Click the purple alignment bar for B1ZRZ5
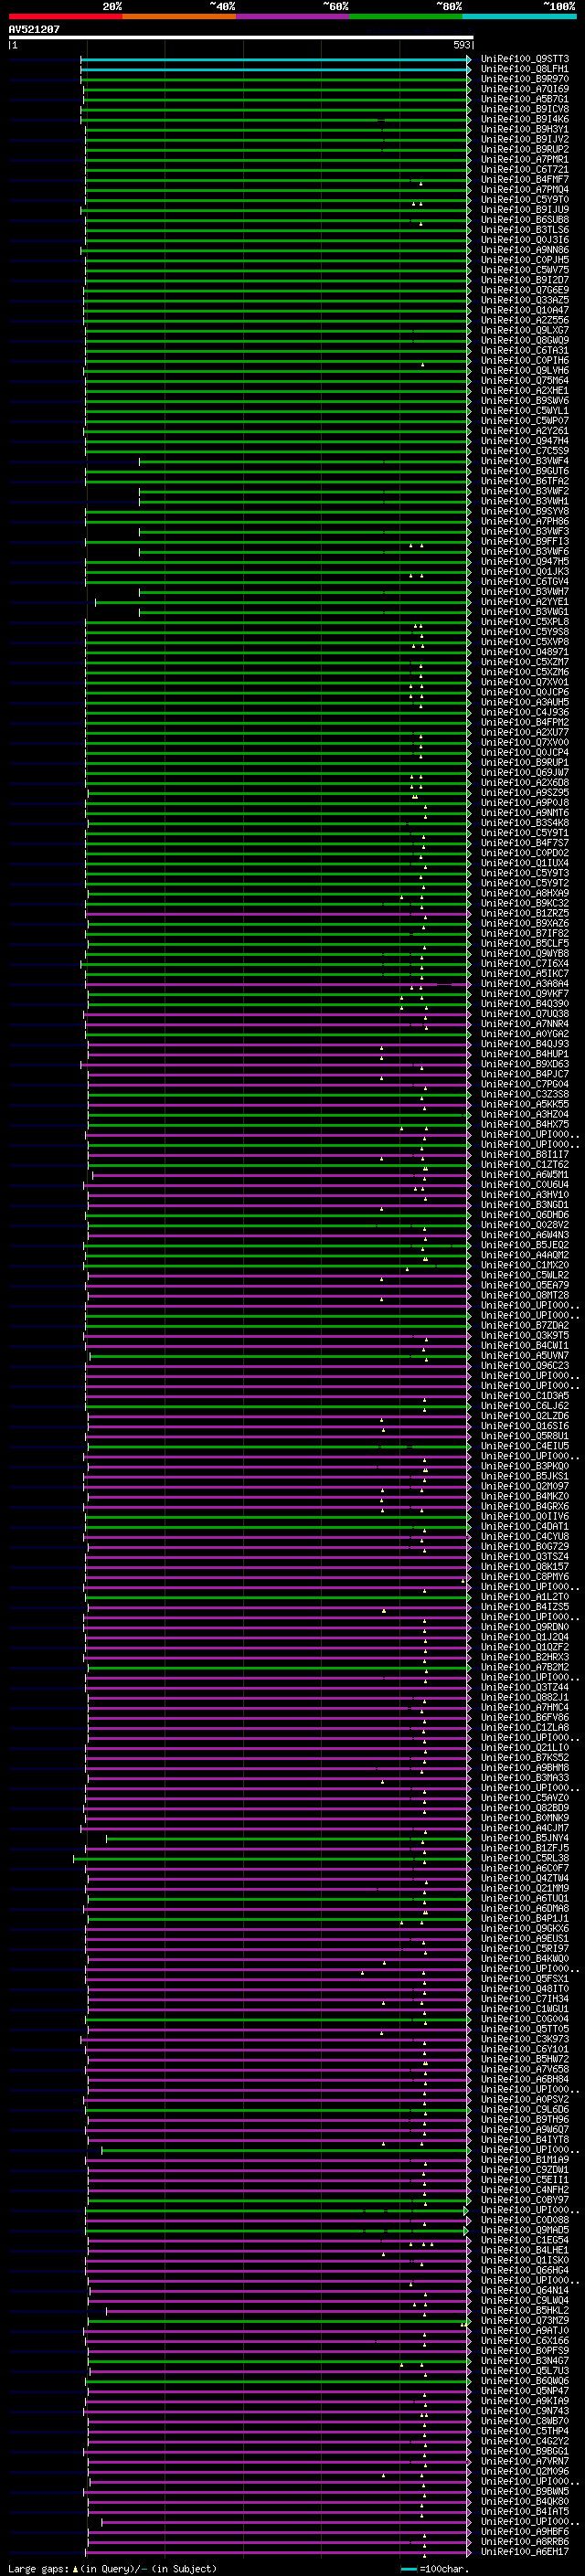This screenshot has height=2576, width=585. point(277,914)
